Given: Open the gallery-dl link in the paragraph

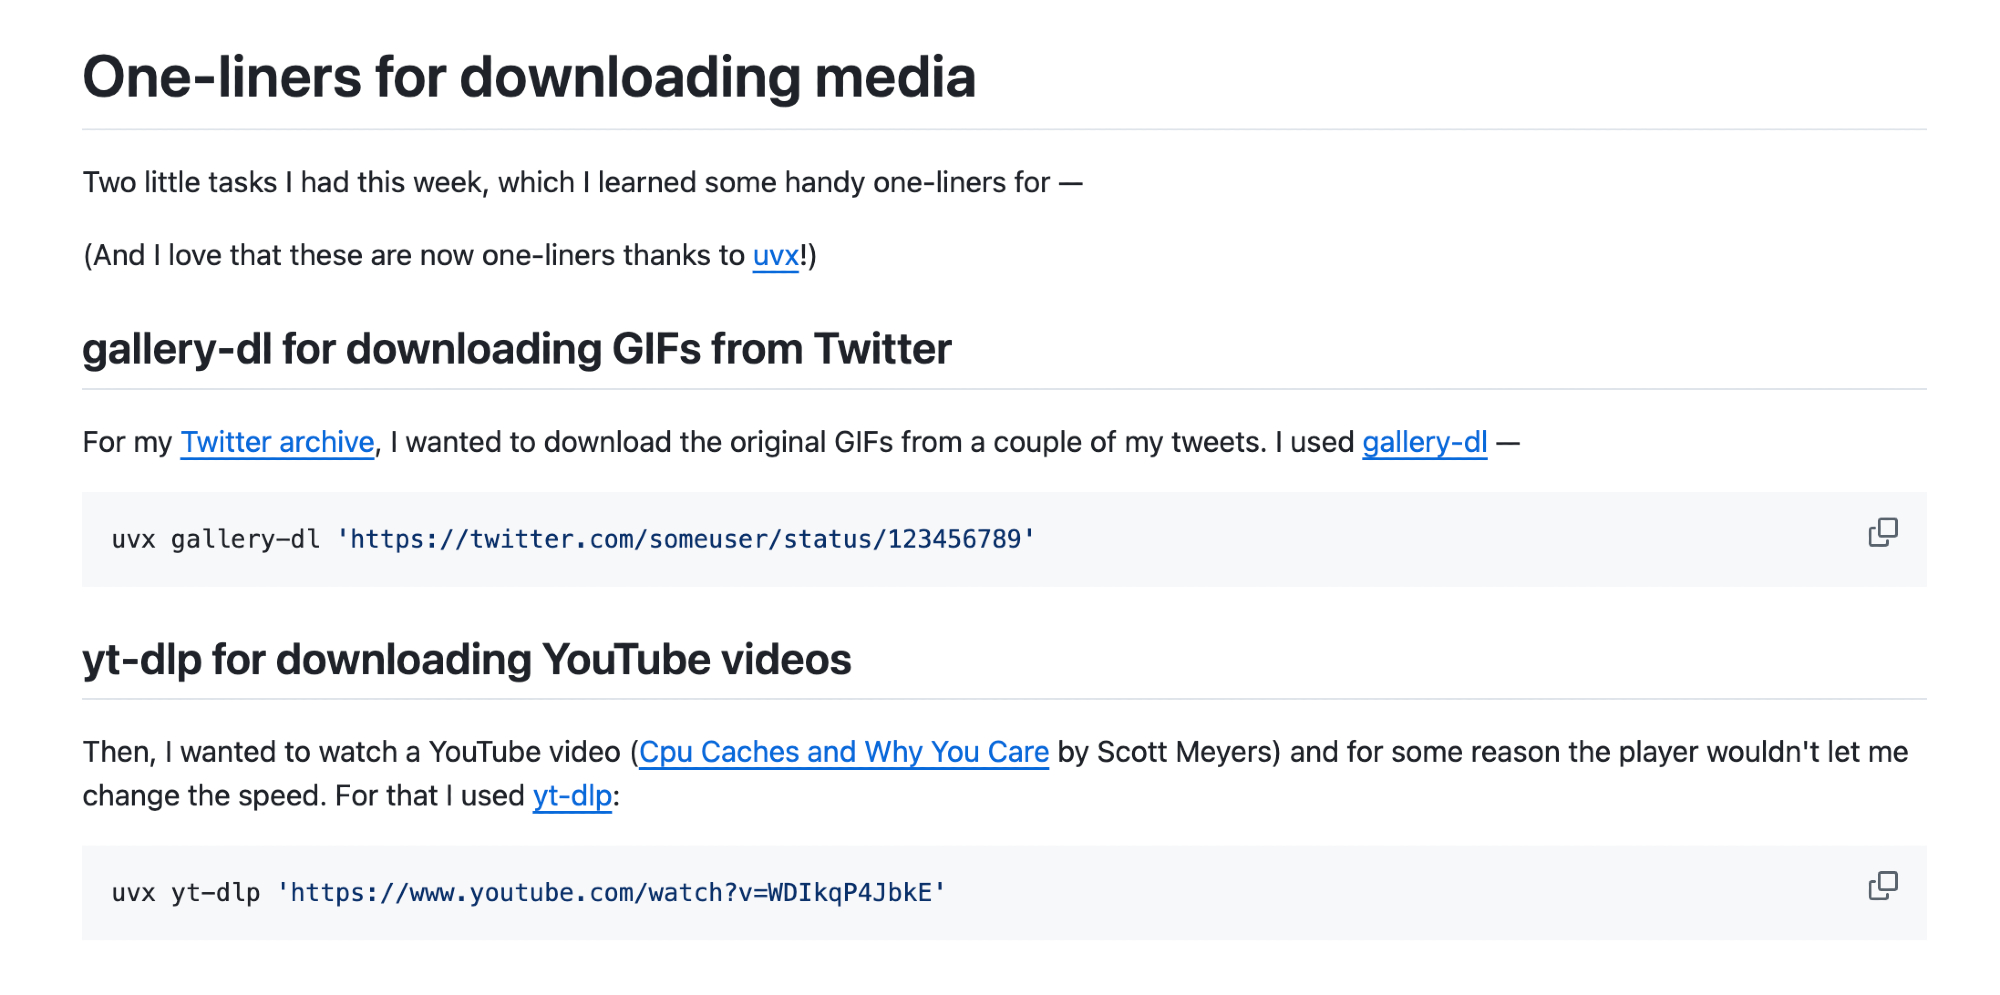Looking at the screenshot, I should click(x=1424, y=442).
